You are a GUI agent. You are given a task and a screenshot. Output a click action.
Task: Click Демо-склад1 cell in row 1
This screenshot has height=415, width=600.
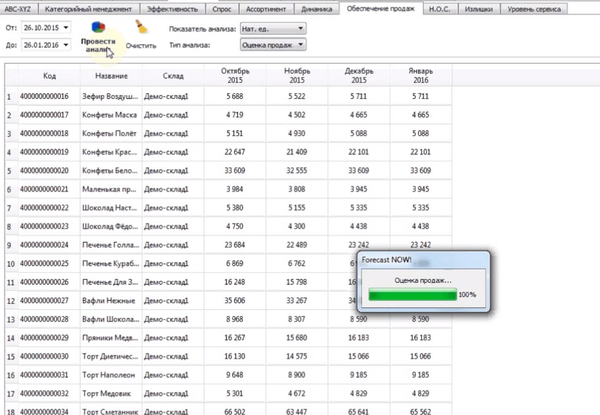coord(173,96)
